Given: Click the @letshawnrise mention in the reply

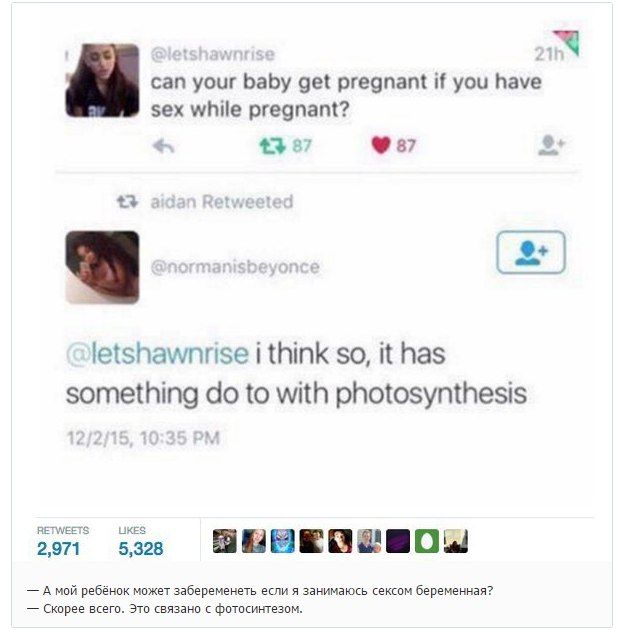Looking at the screenshot, I should [156, 355].
